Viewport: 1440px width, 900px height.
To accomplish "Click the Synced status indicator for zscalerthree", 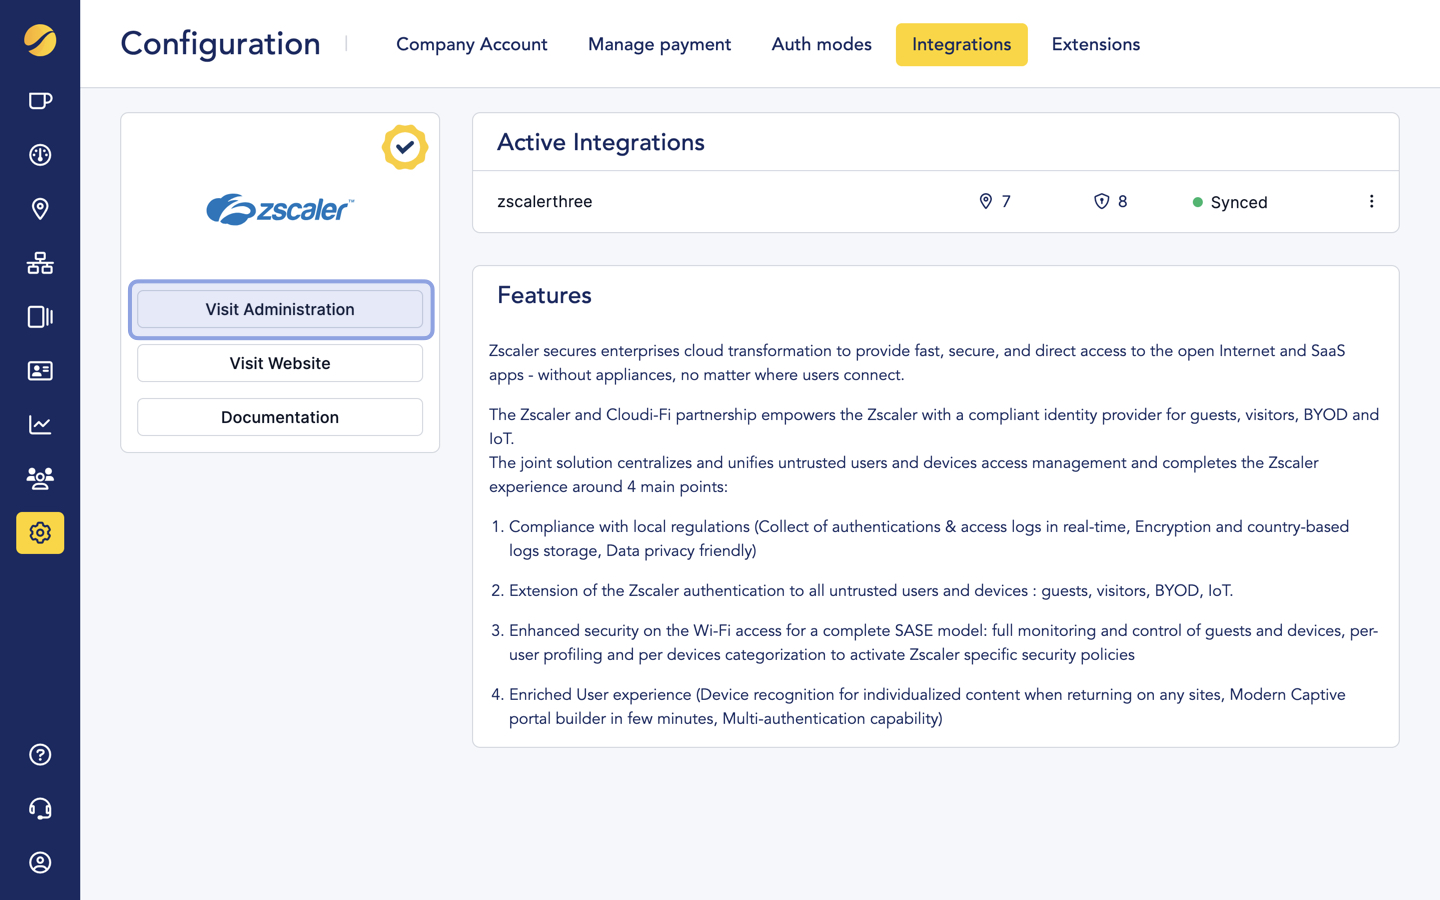I will coord(1230,202).
